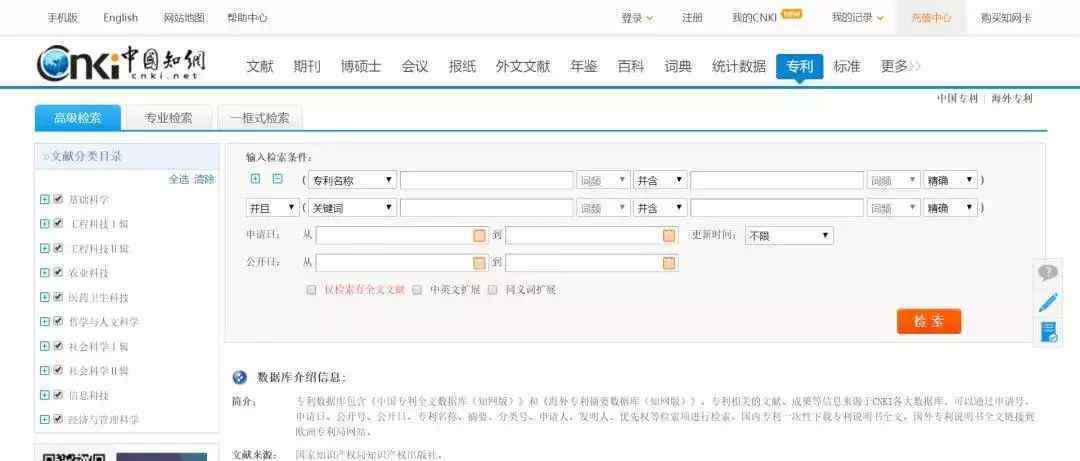Toggle the 仅检索有全文文献 checkbox
Viewport: 1080px width, 461px height.
311,290
